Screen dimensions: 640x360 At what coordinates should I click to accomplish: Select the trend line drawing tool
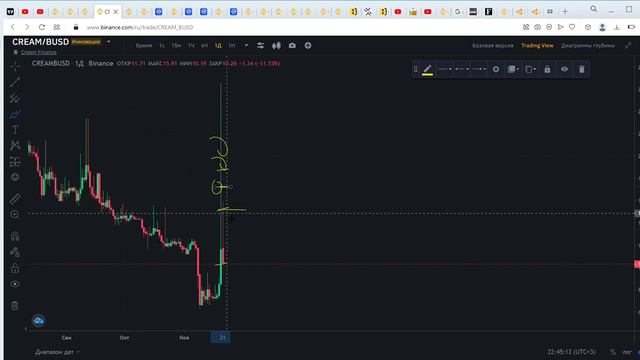click(15, 82)
